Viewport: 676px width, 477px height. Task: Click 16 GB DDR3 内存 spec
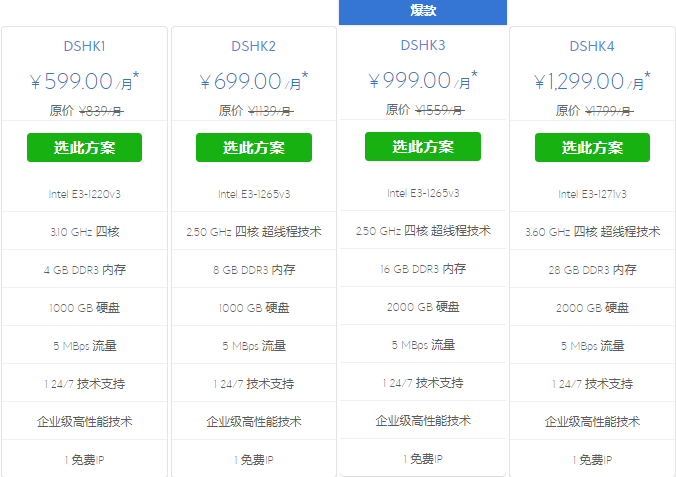point(423,269)
